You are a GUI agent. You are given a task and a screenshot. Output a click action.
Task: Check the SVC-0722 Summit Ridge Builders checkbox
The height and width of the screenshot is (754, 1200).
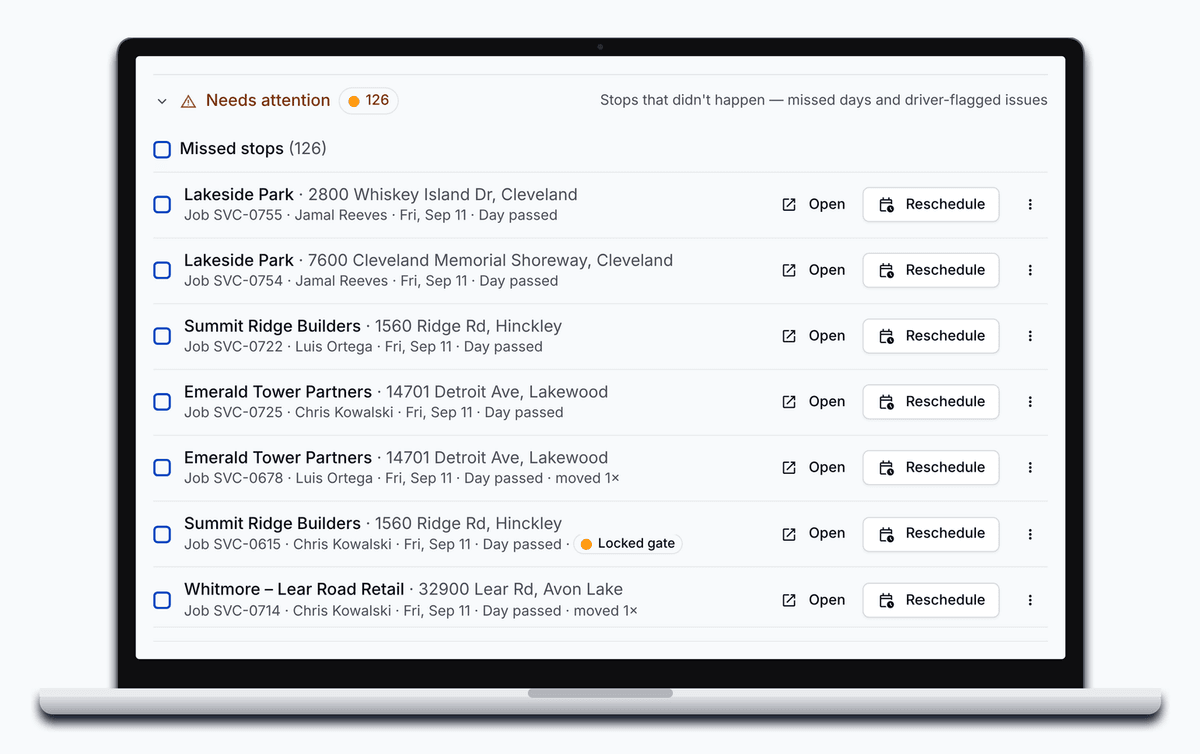tap(162, 336)
